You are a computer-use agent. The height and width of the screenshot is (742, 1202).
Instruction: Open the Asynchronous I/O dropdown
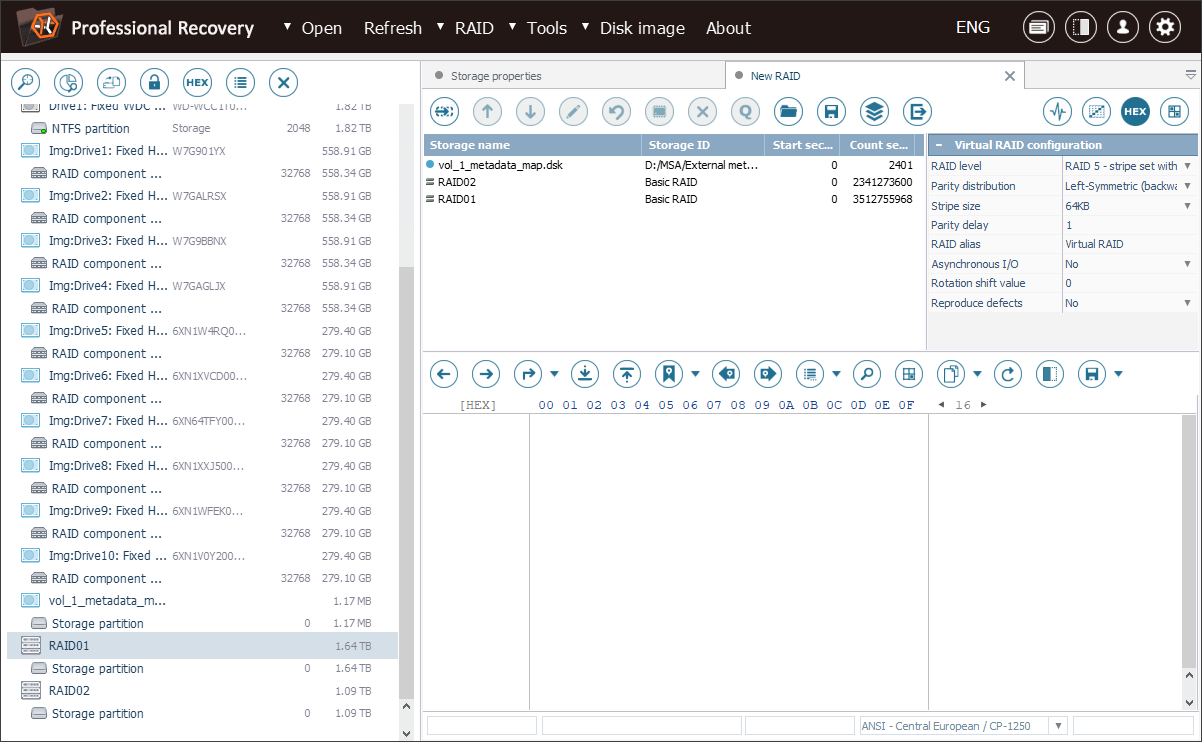[1187, 264]
